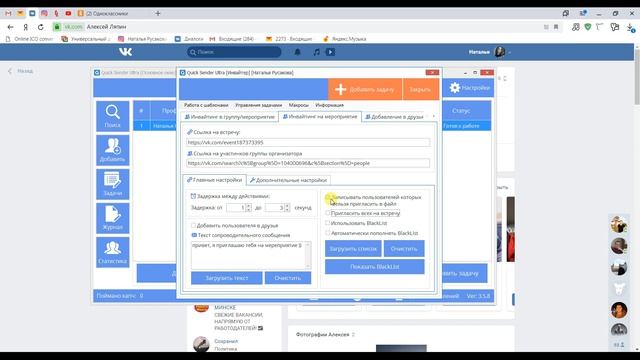Increase the Задержка от value with up arrow
This screenshot has height=360, width=640.
pyautogui.click(x=249, y=206)
